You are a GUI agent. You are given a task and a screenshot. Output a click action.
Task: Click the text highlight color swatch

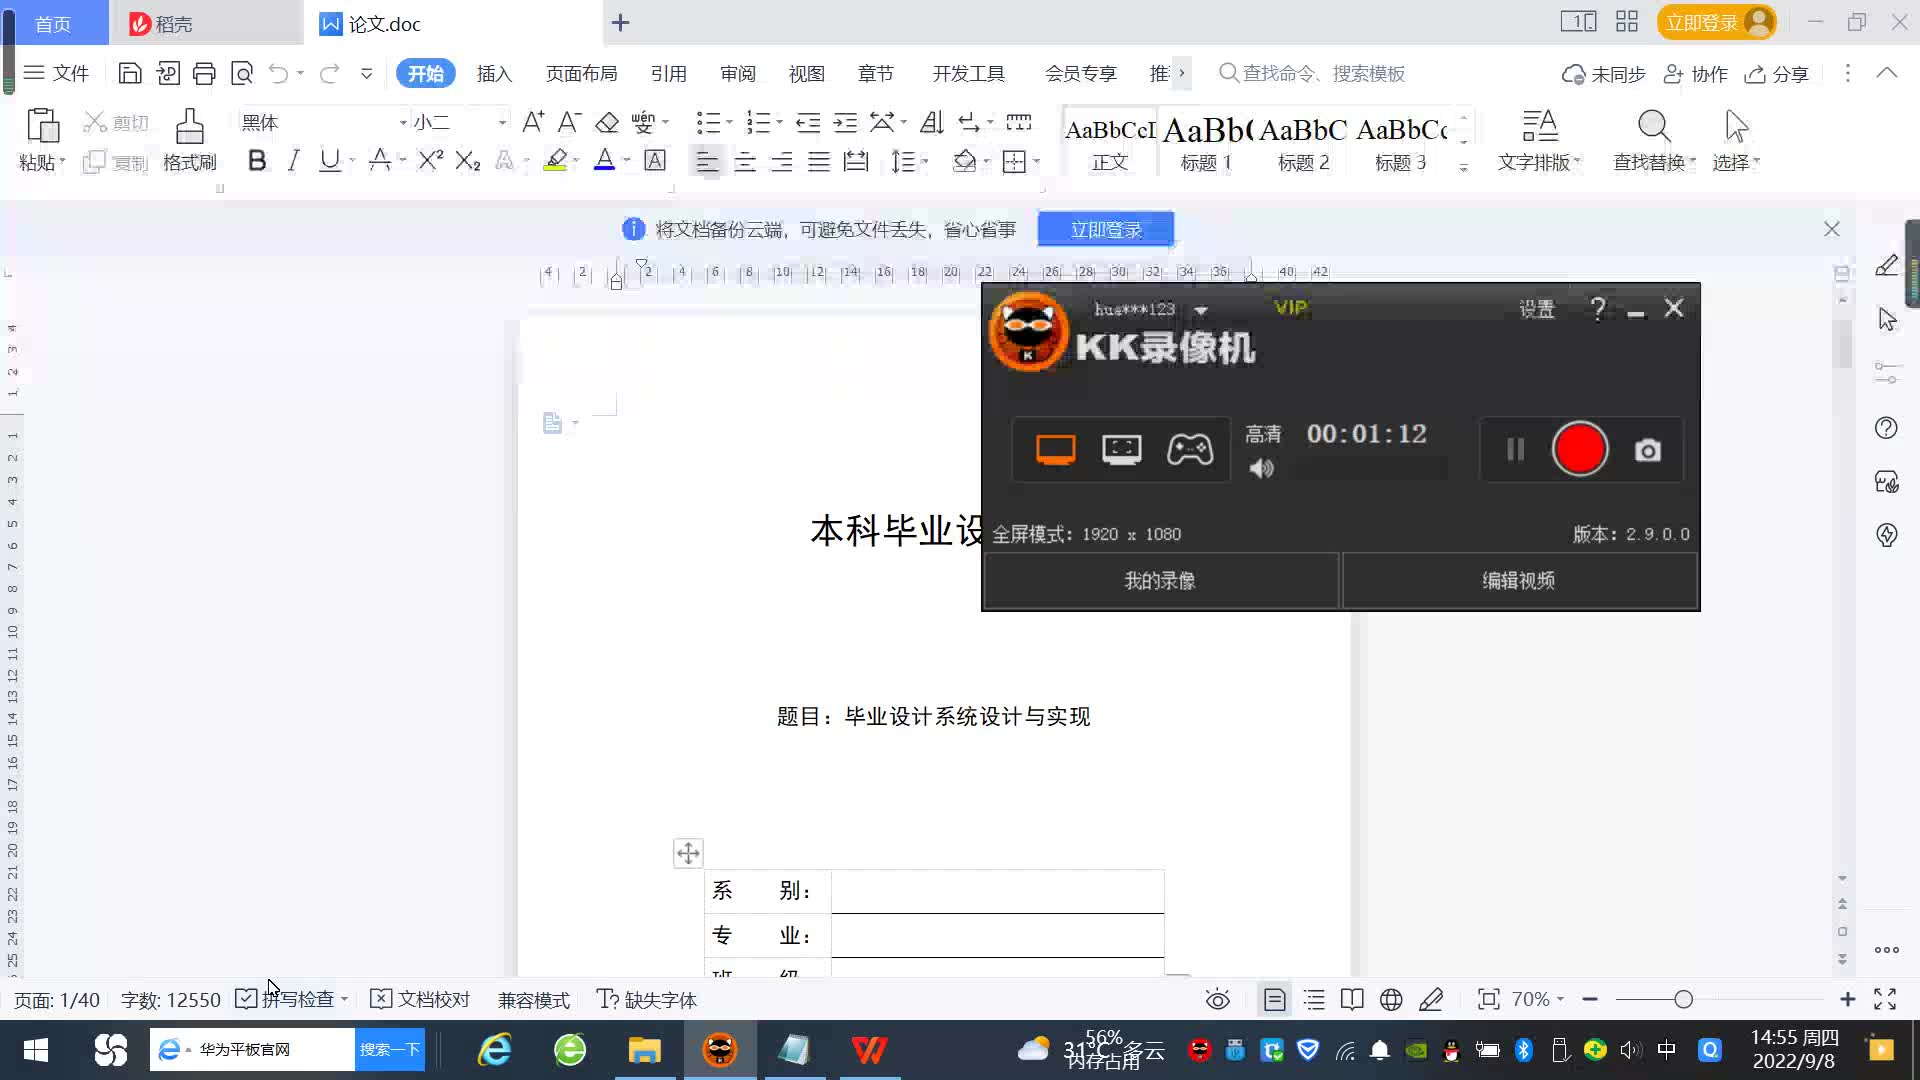(555, 161)
